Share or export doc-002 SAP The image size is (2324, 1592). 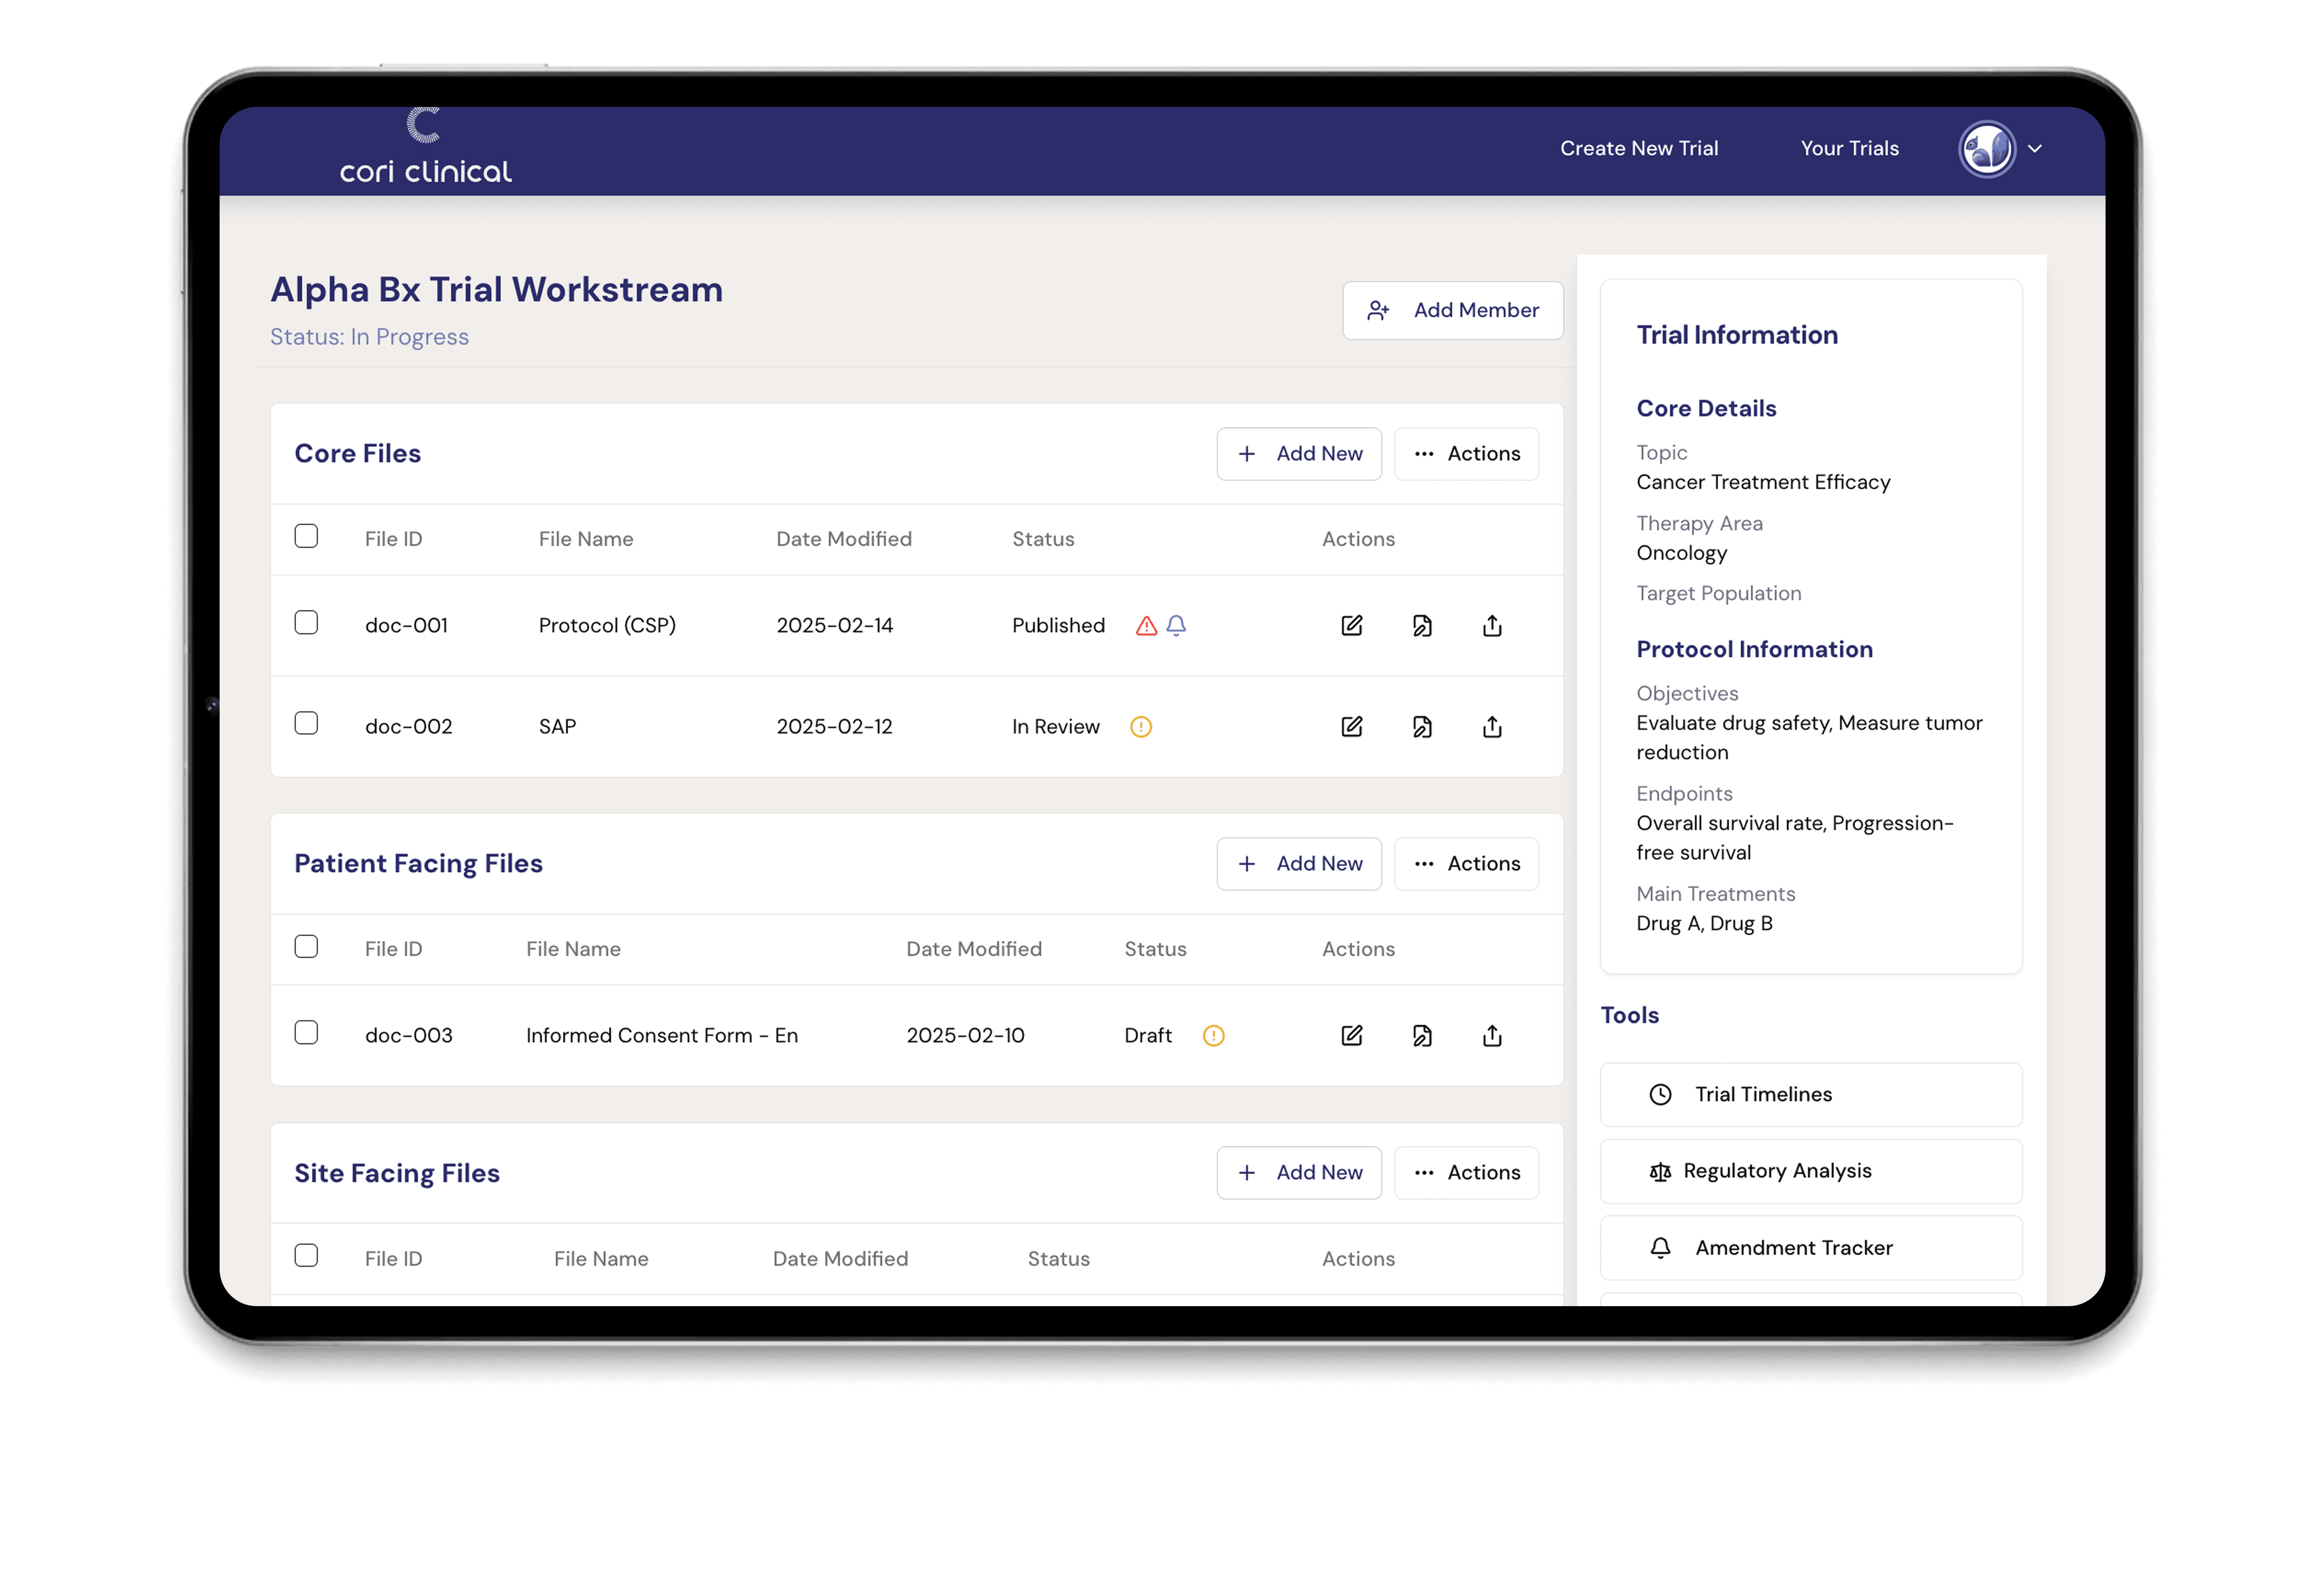1492,727
